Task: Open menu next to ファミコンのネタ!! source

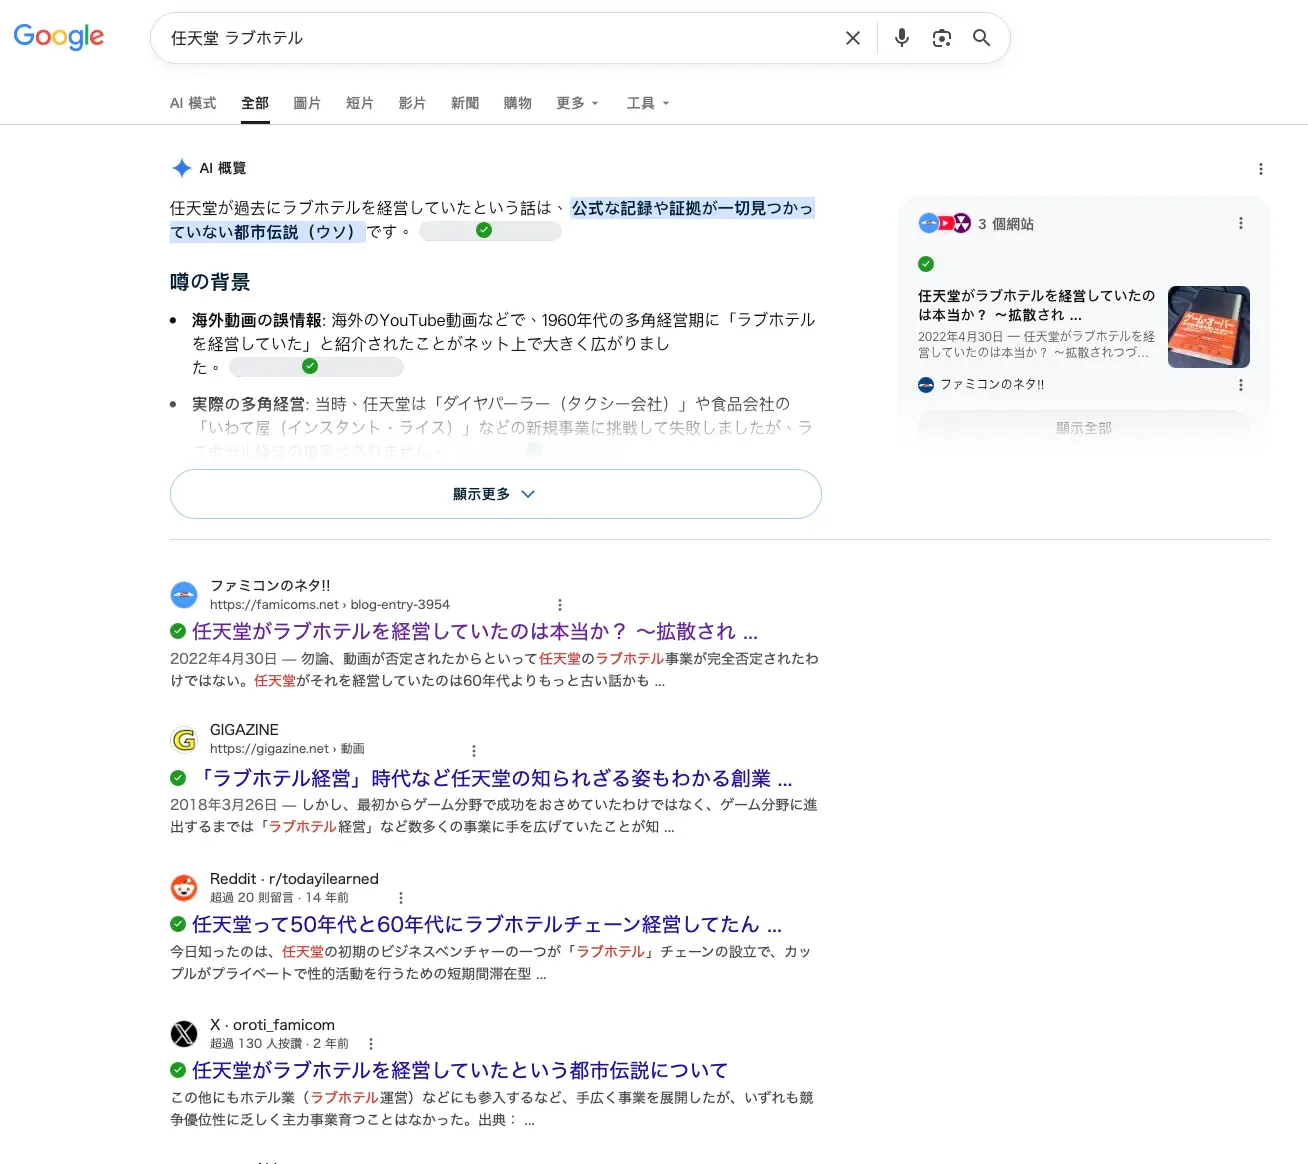Action: pyautogui.click(x=1241, y=385)
